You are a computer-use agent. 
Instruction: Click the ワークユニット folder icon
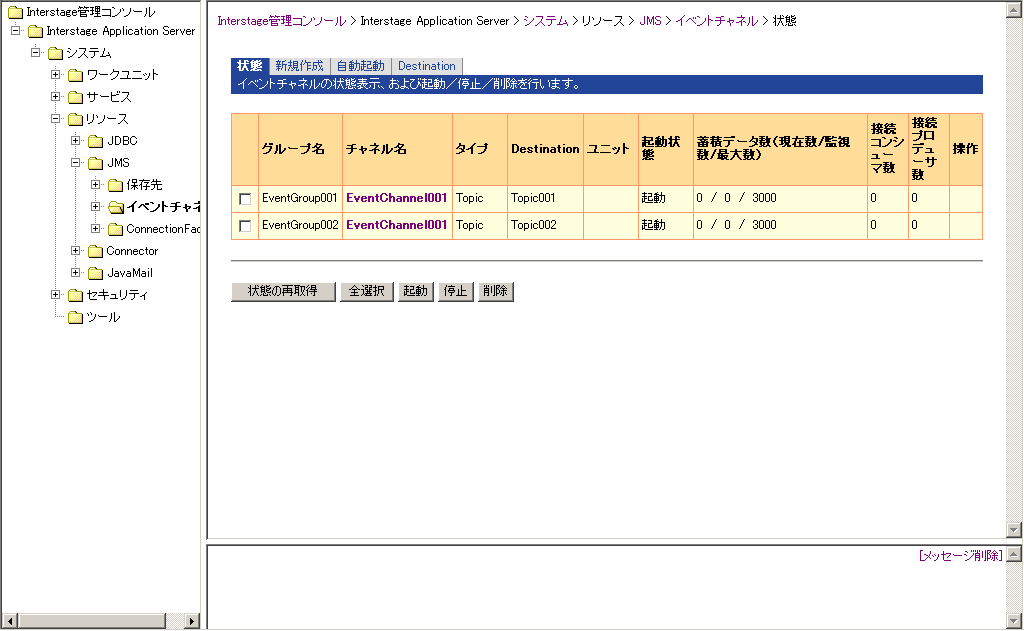click(76, 75)
